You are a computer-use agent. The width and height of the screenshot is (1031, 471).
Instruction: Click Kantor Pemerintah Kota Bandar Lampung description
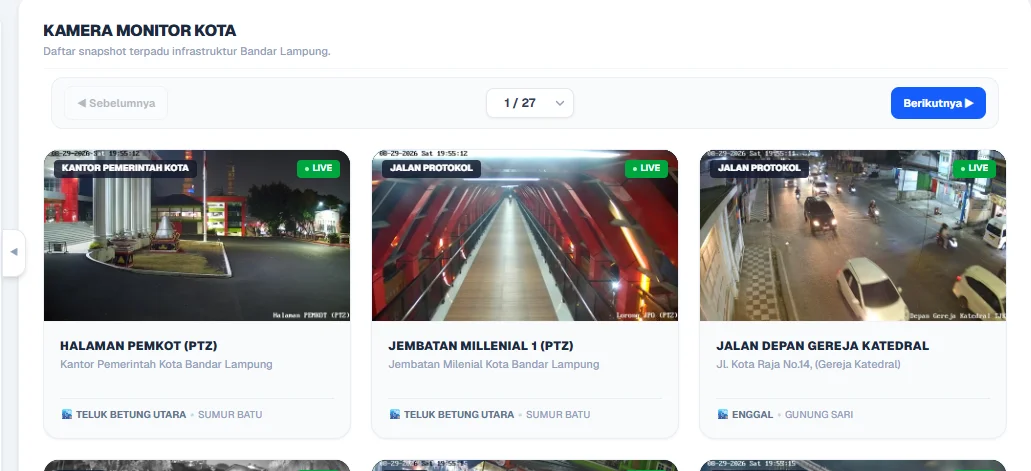click(166, 364)
